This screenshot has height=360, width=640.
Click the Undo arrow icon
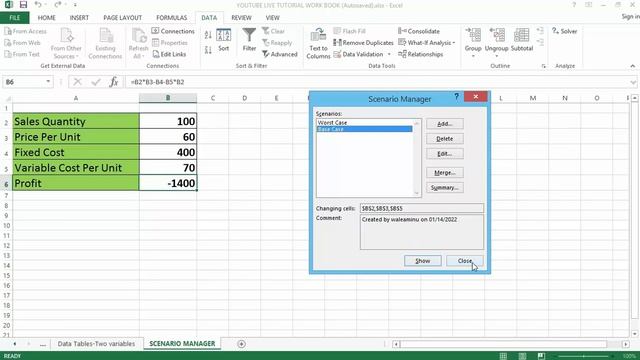pyautogui.click(x=38, y=5)
